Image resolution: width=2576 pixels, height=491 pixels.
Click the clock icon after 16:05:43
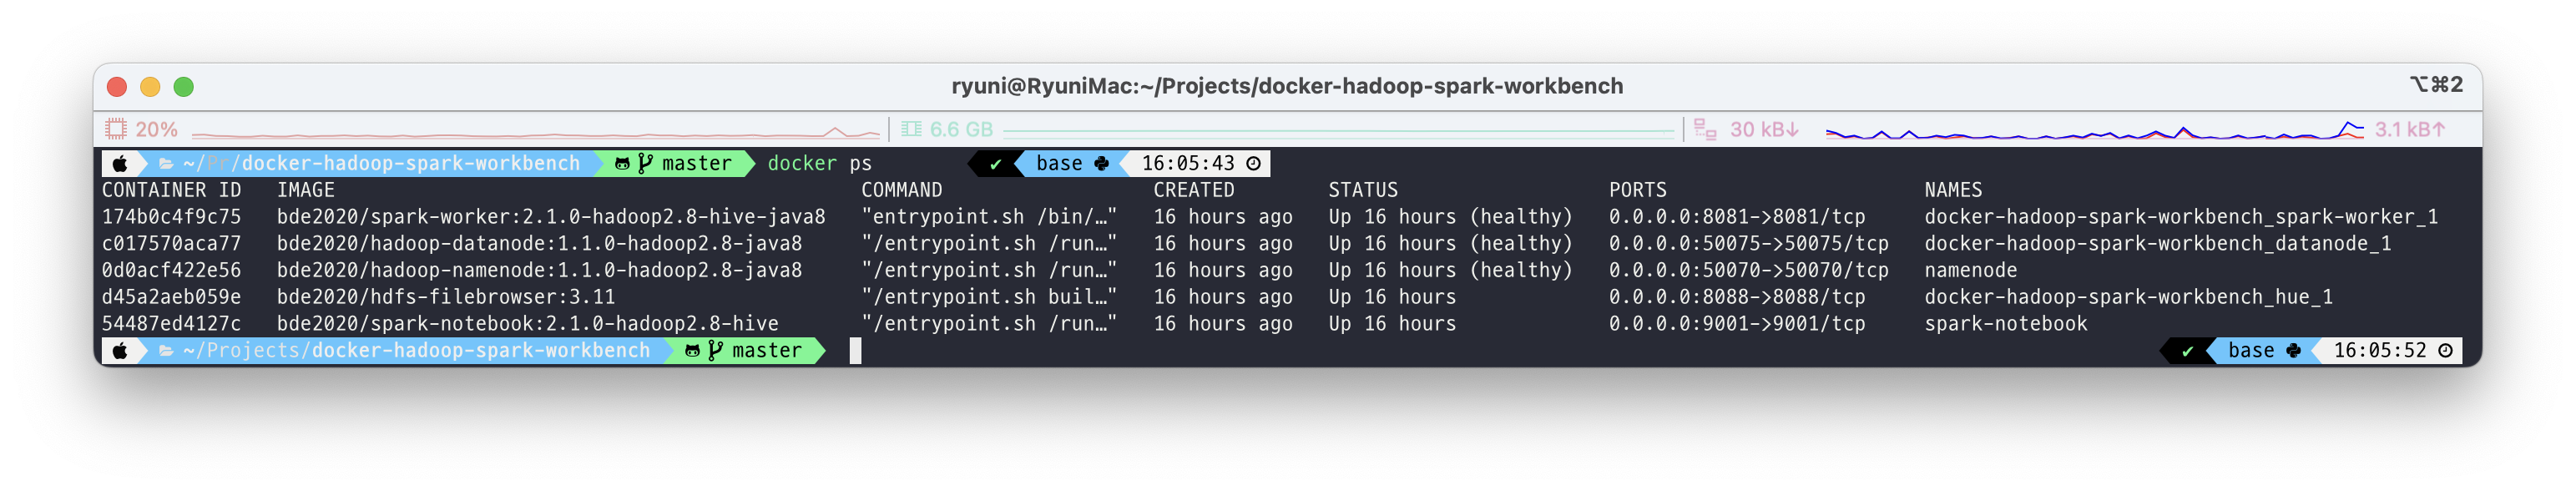[1253, 163]
